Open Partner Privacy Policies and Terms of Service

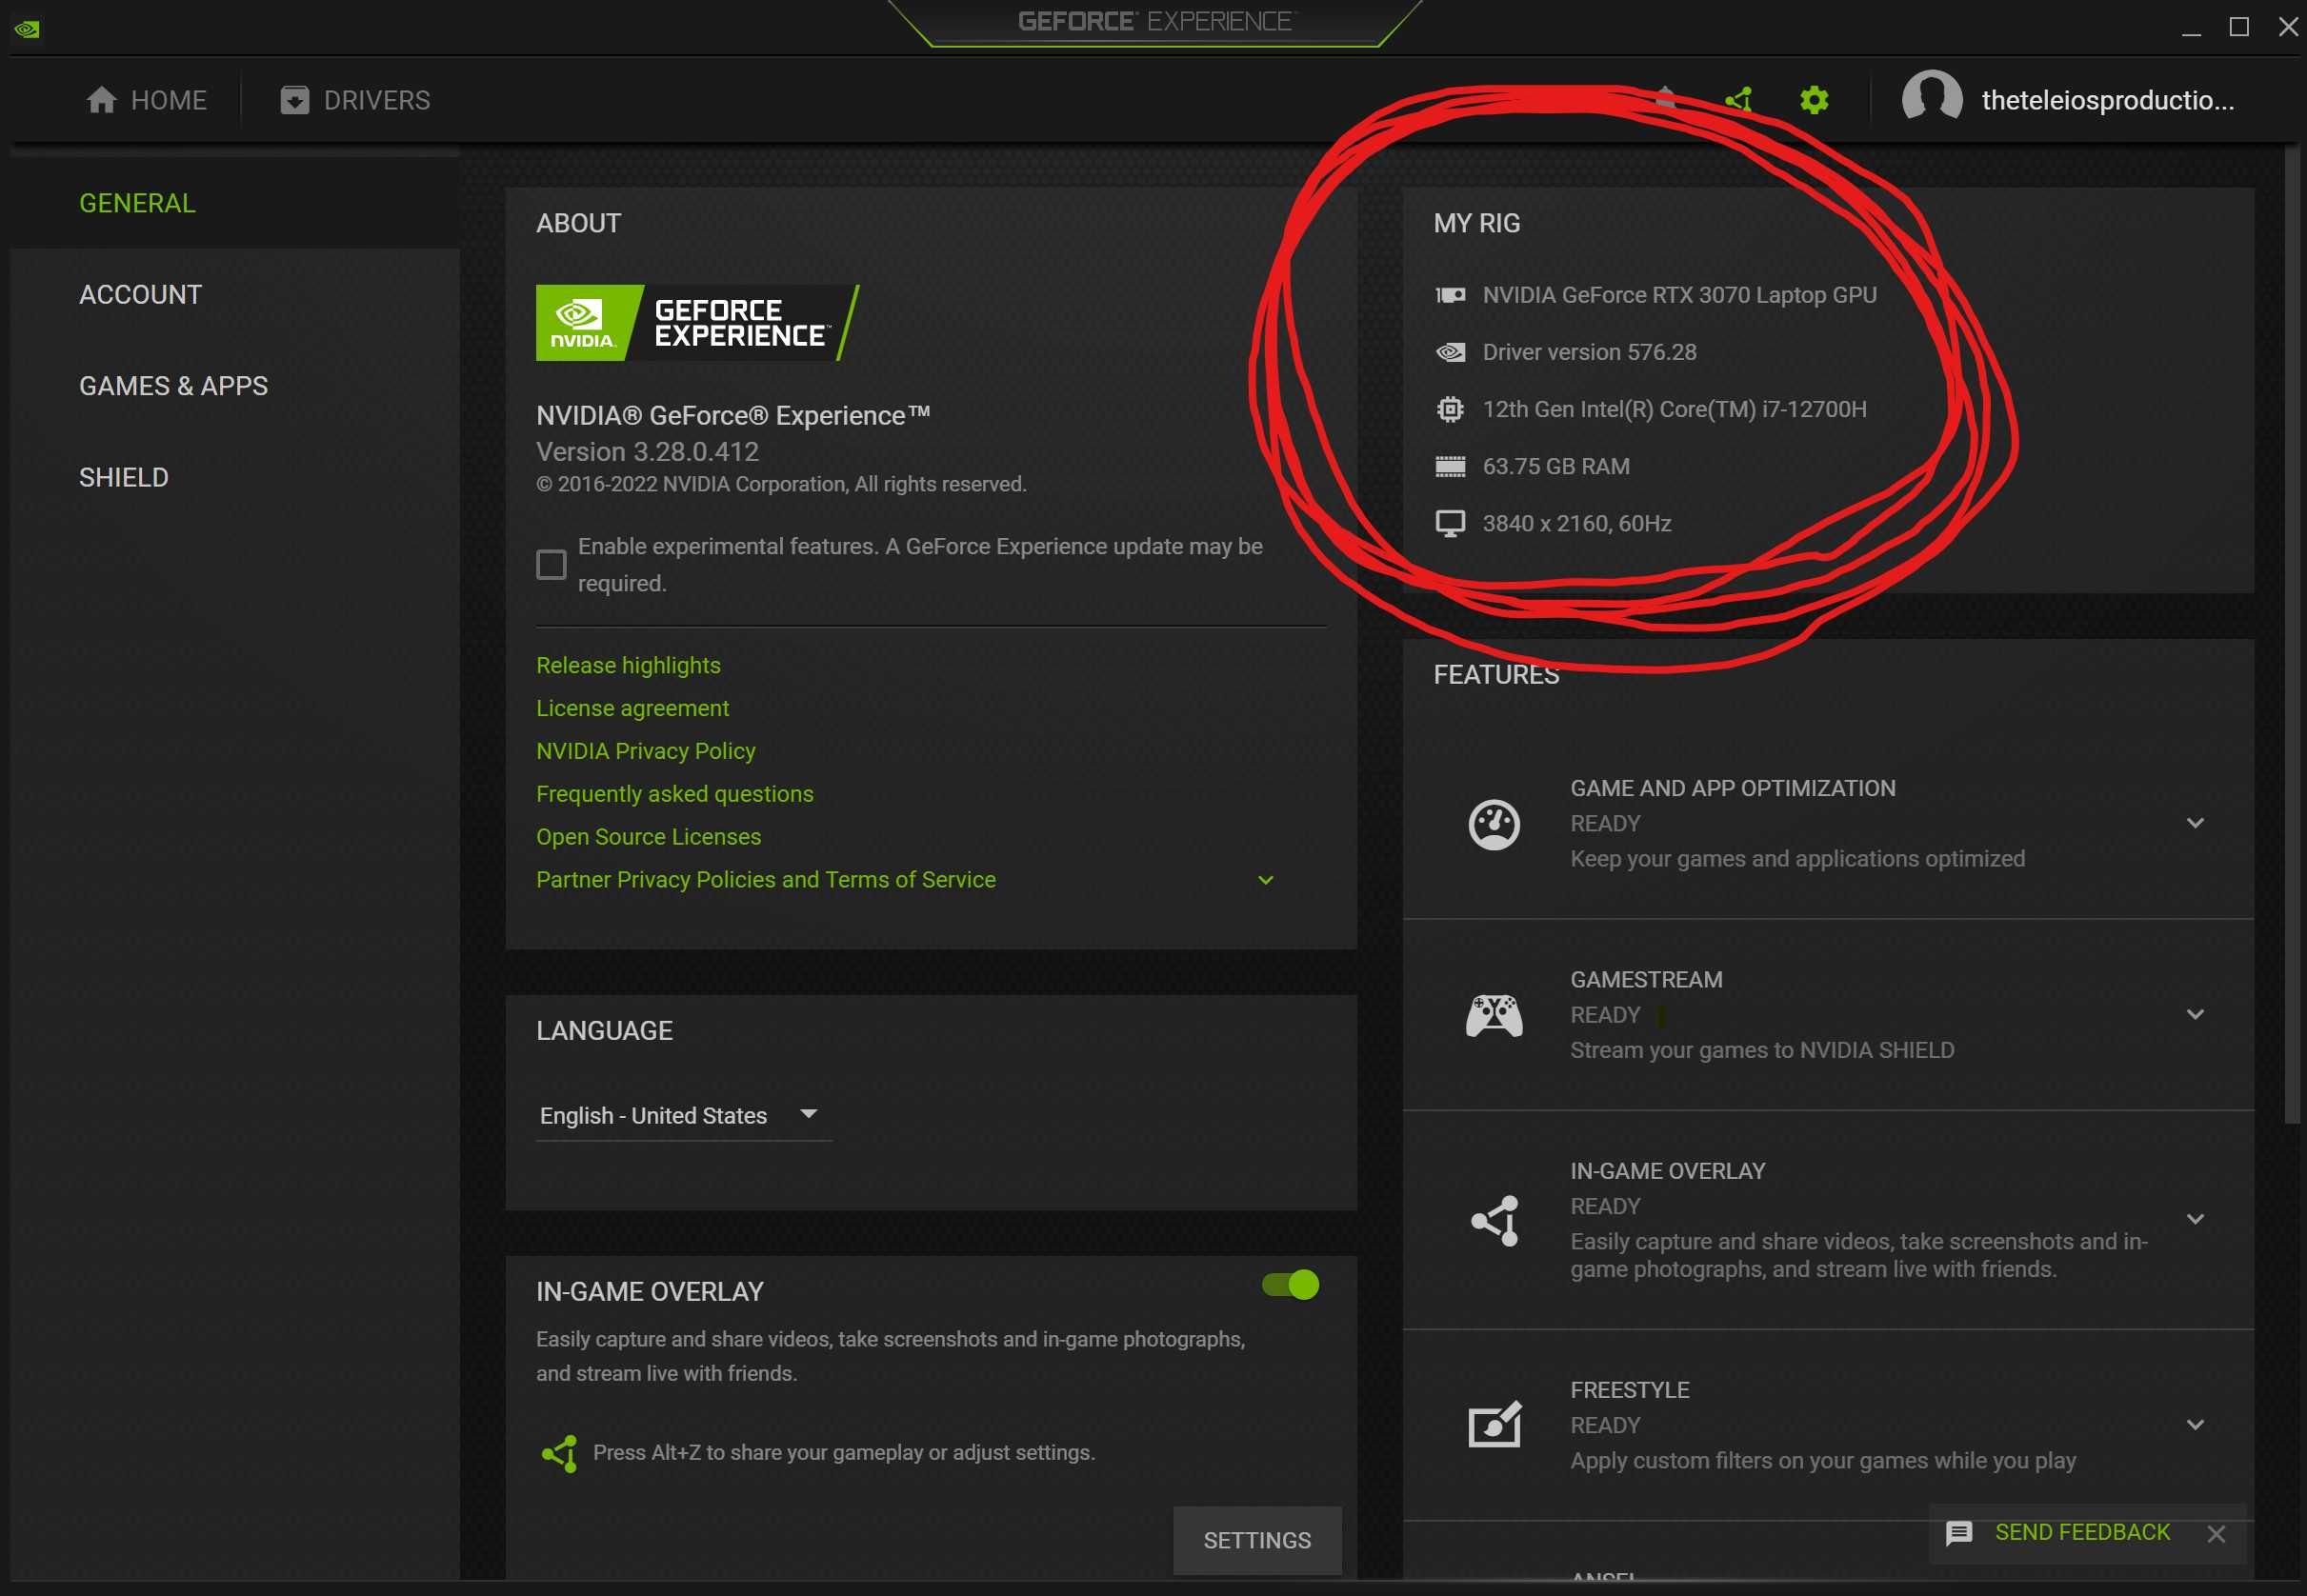765,880
